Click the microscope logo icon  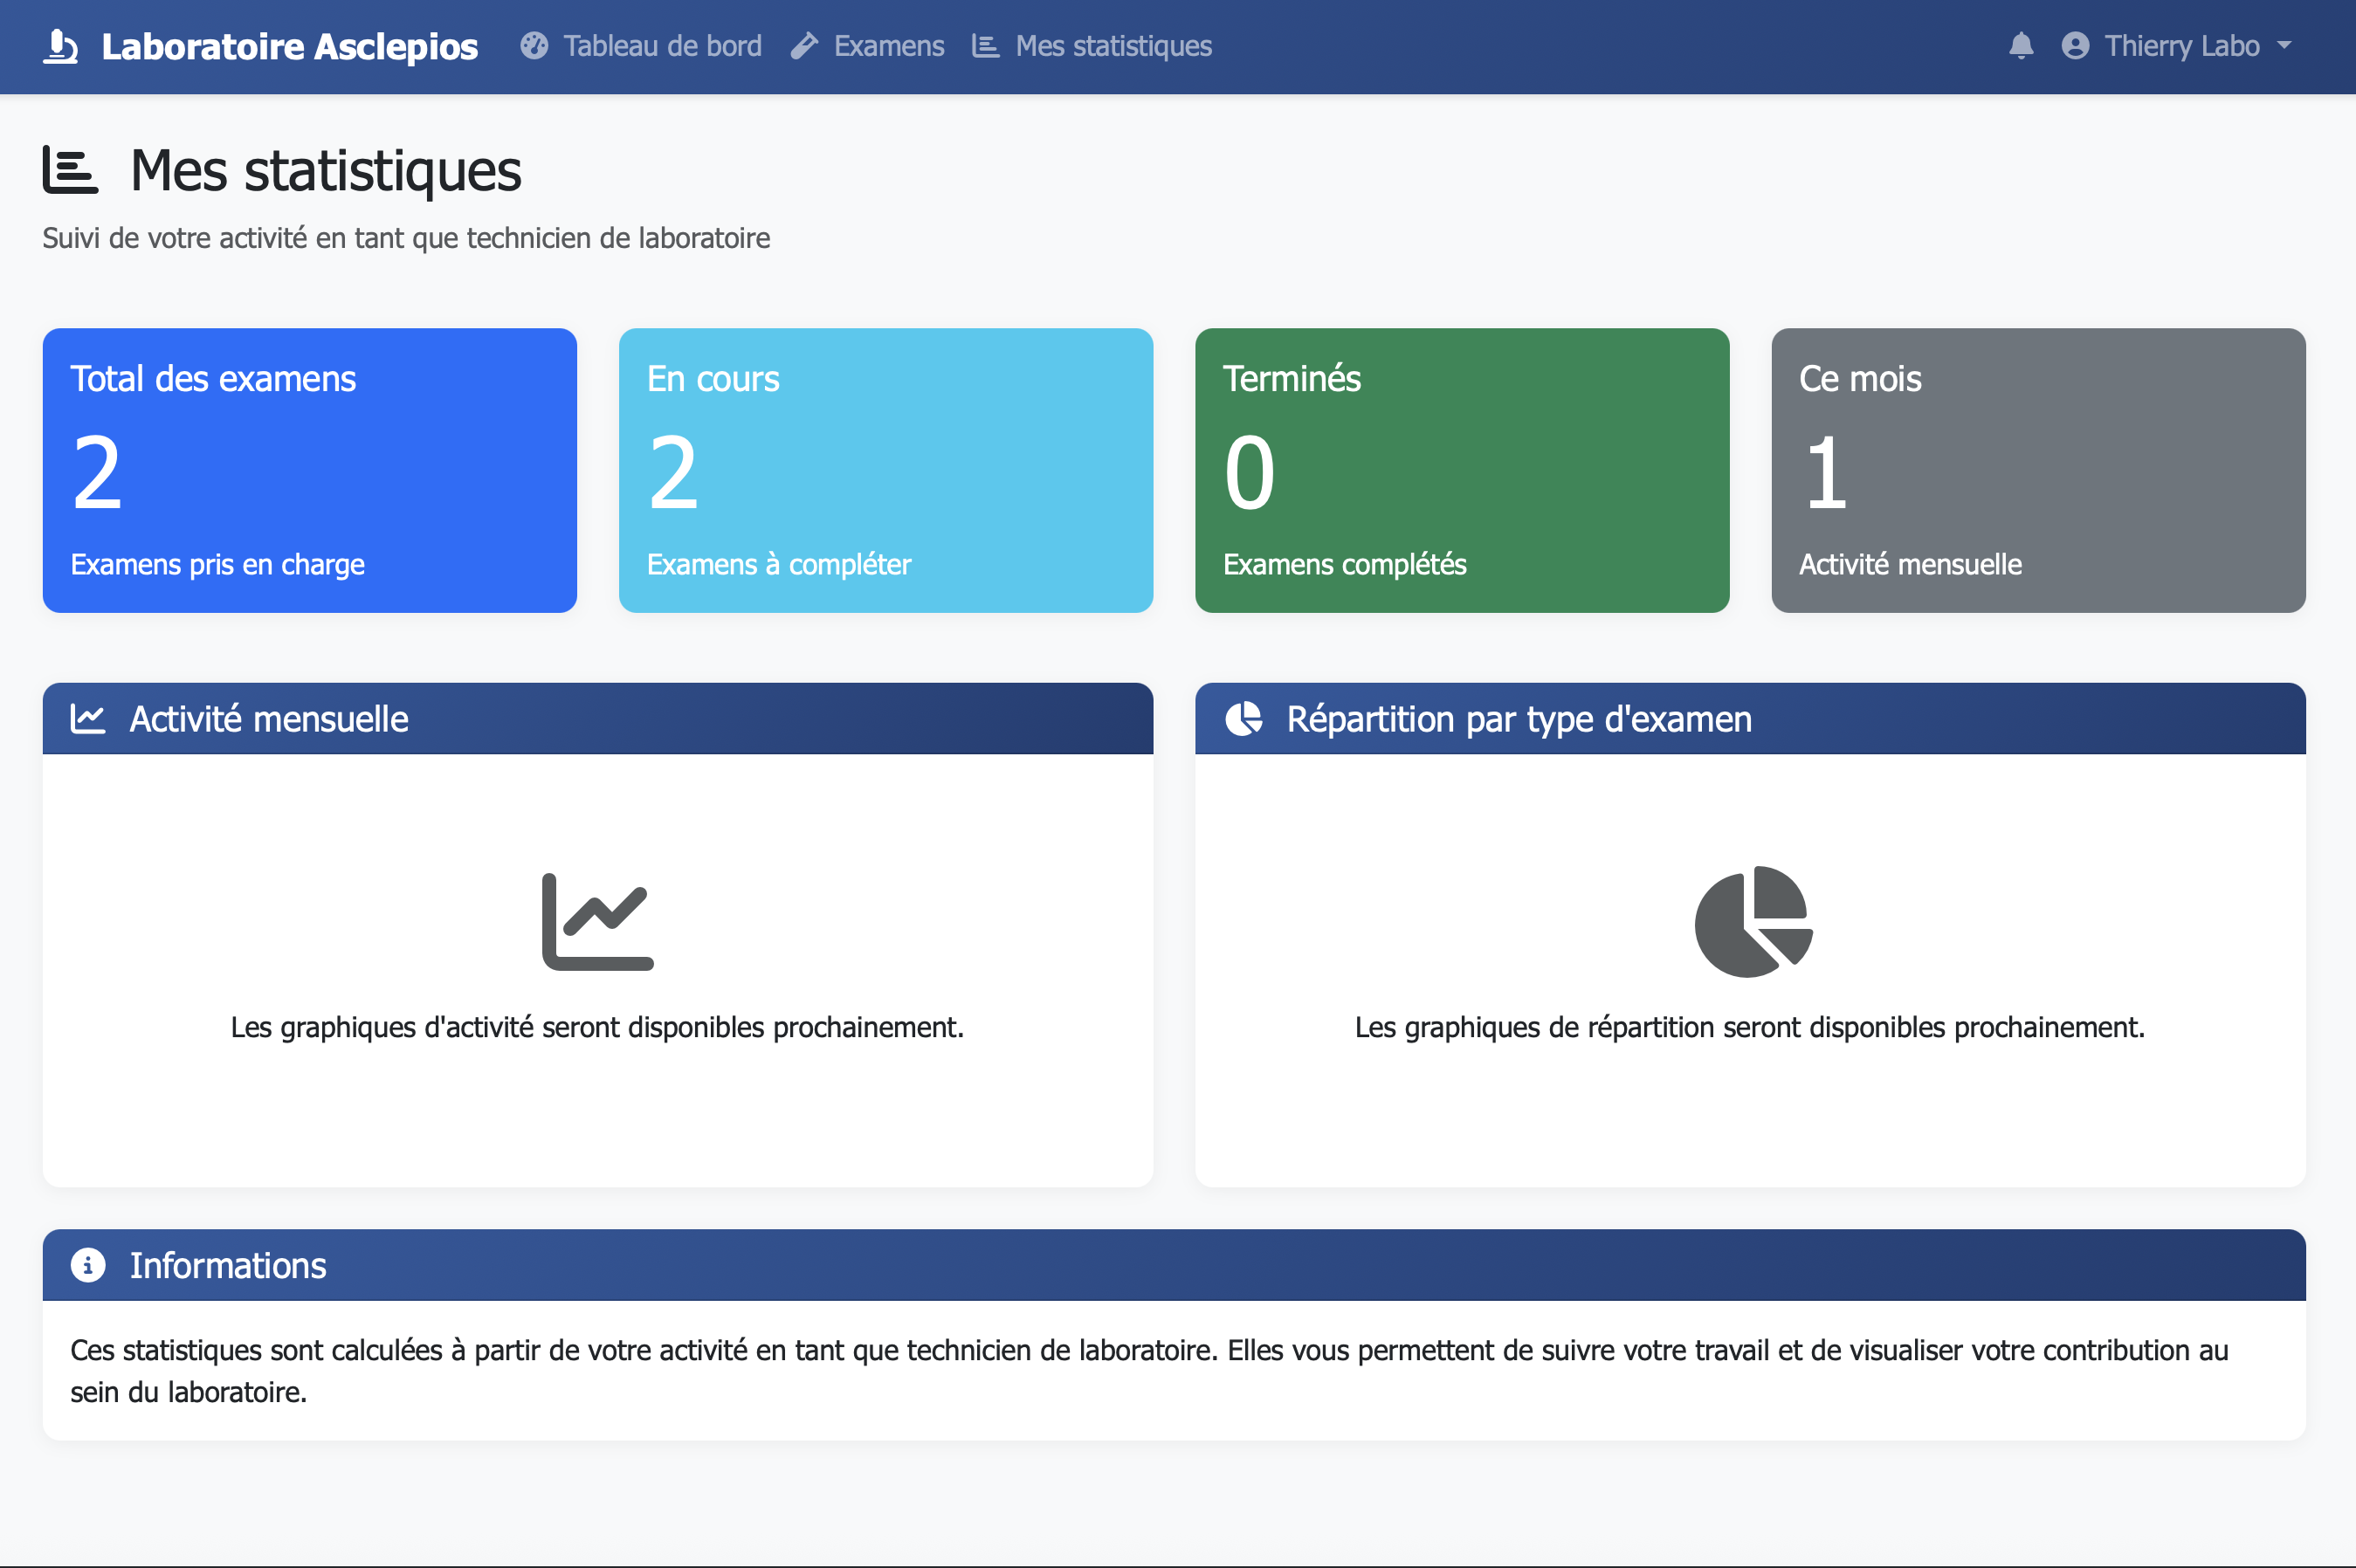(x=60, y=46)
